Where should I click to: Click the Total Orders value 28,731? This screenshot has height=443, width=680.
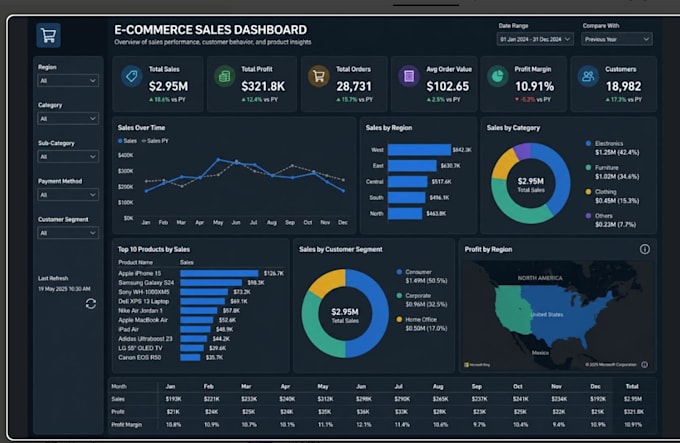(x=354, y=86)
